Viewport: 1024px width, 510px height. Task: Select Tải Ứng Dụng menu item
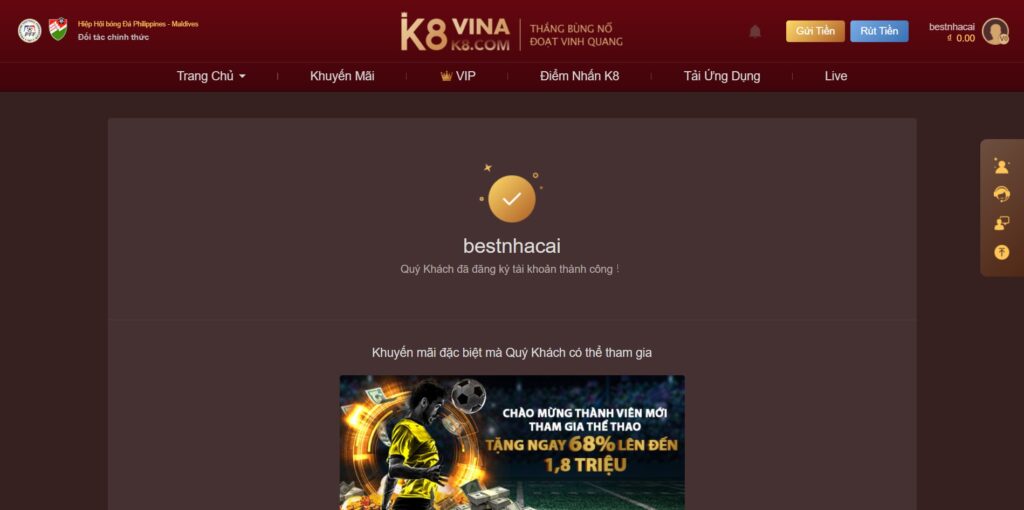point(722,76)
